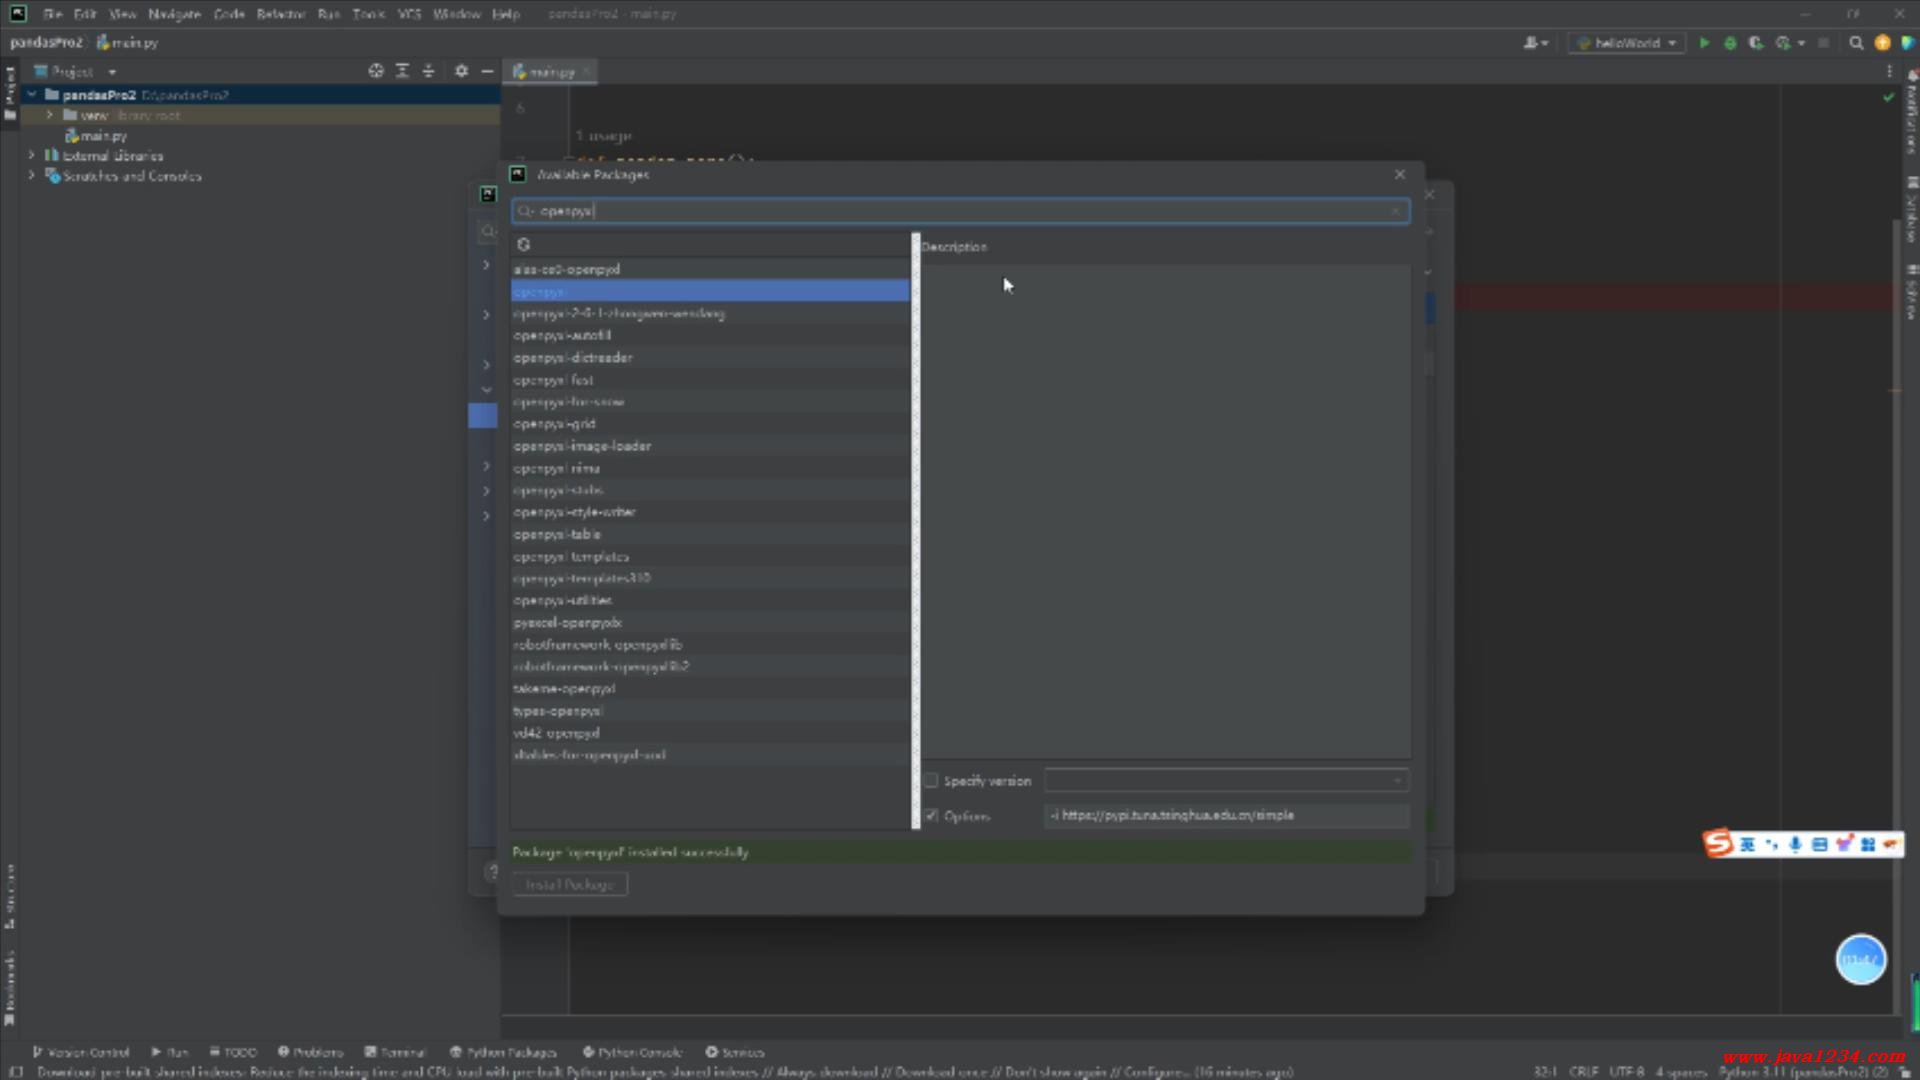Click the Stop run square icon

pos(1823,43)
